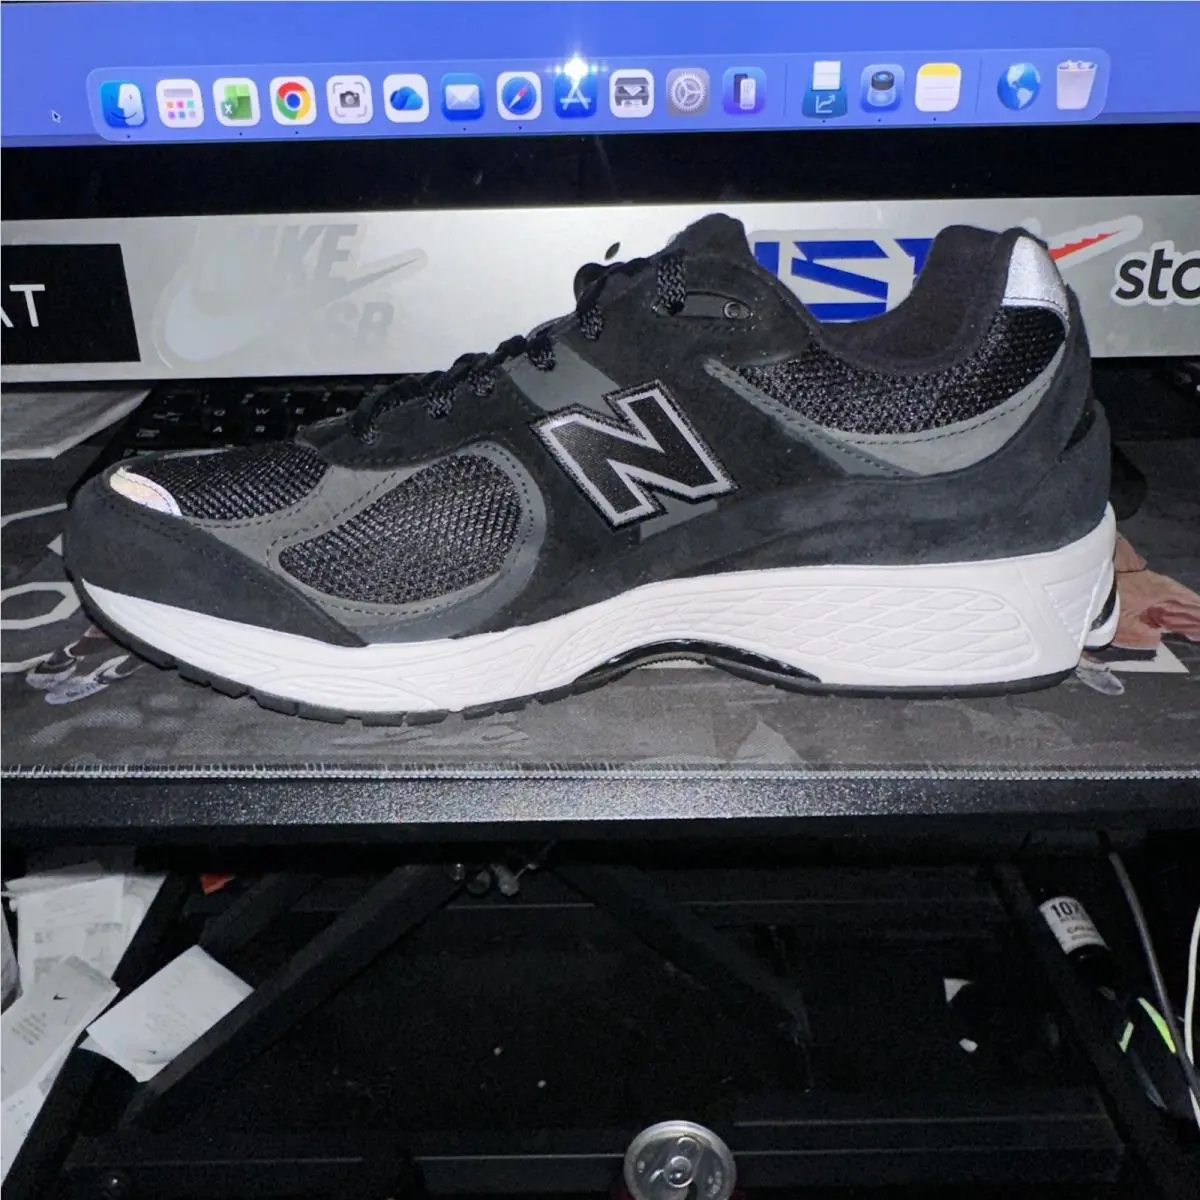Launch iPhone Mirroring app
Viewport: 1200px width, 1200px height.
pyautogui.click(x=744, y=92)
